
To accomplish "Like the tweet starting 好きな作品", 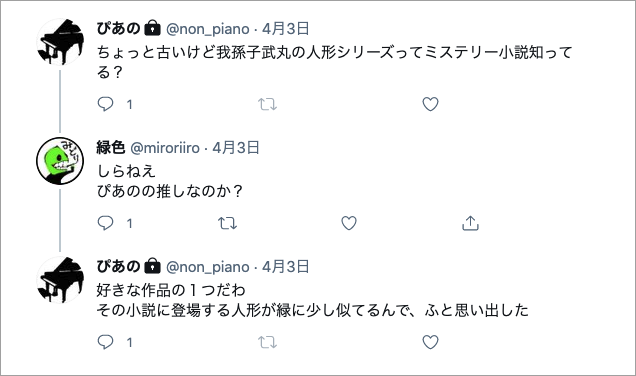I will click(430, 342).
